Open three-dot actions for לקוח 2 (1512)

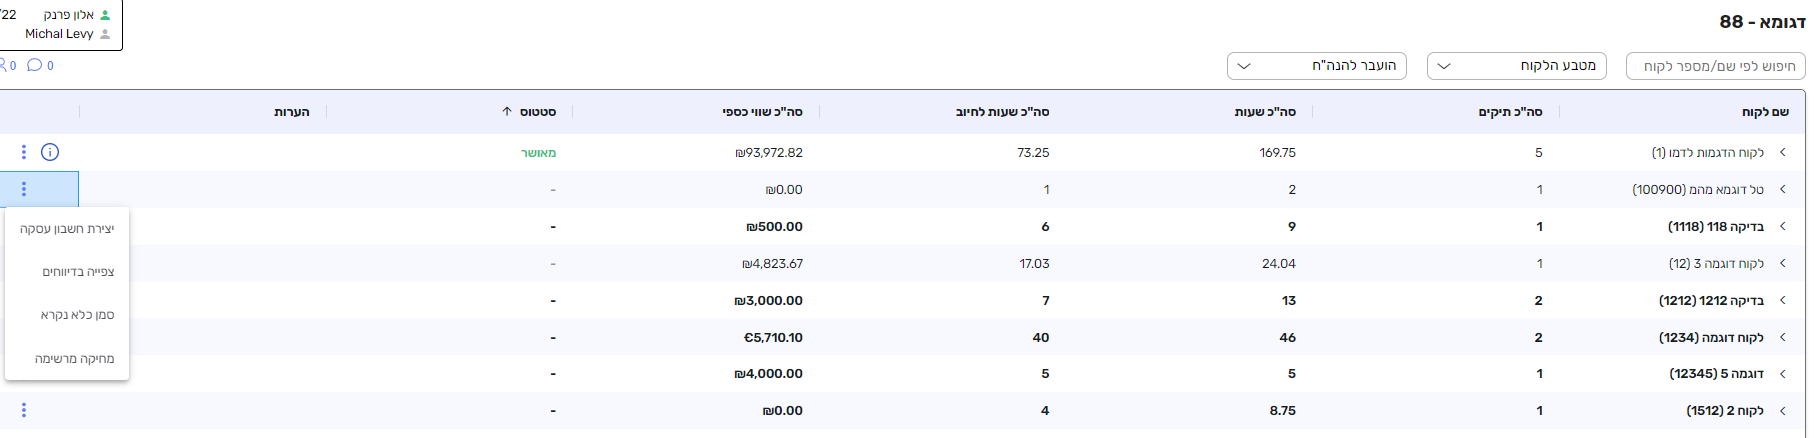pyautogui.click(x=24, y=410)
